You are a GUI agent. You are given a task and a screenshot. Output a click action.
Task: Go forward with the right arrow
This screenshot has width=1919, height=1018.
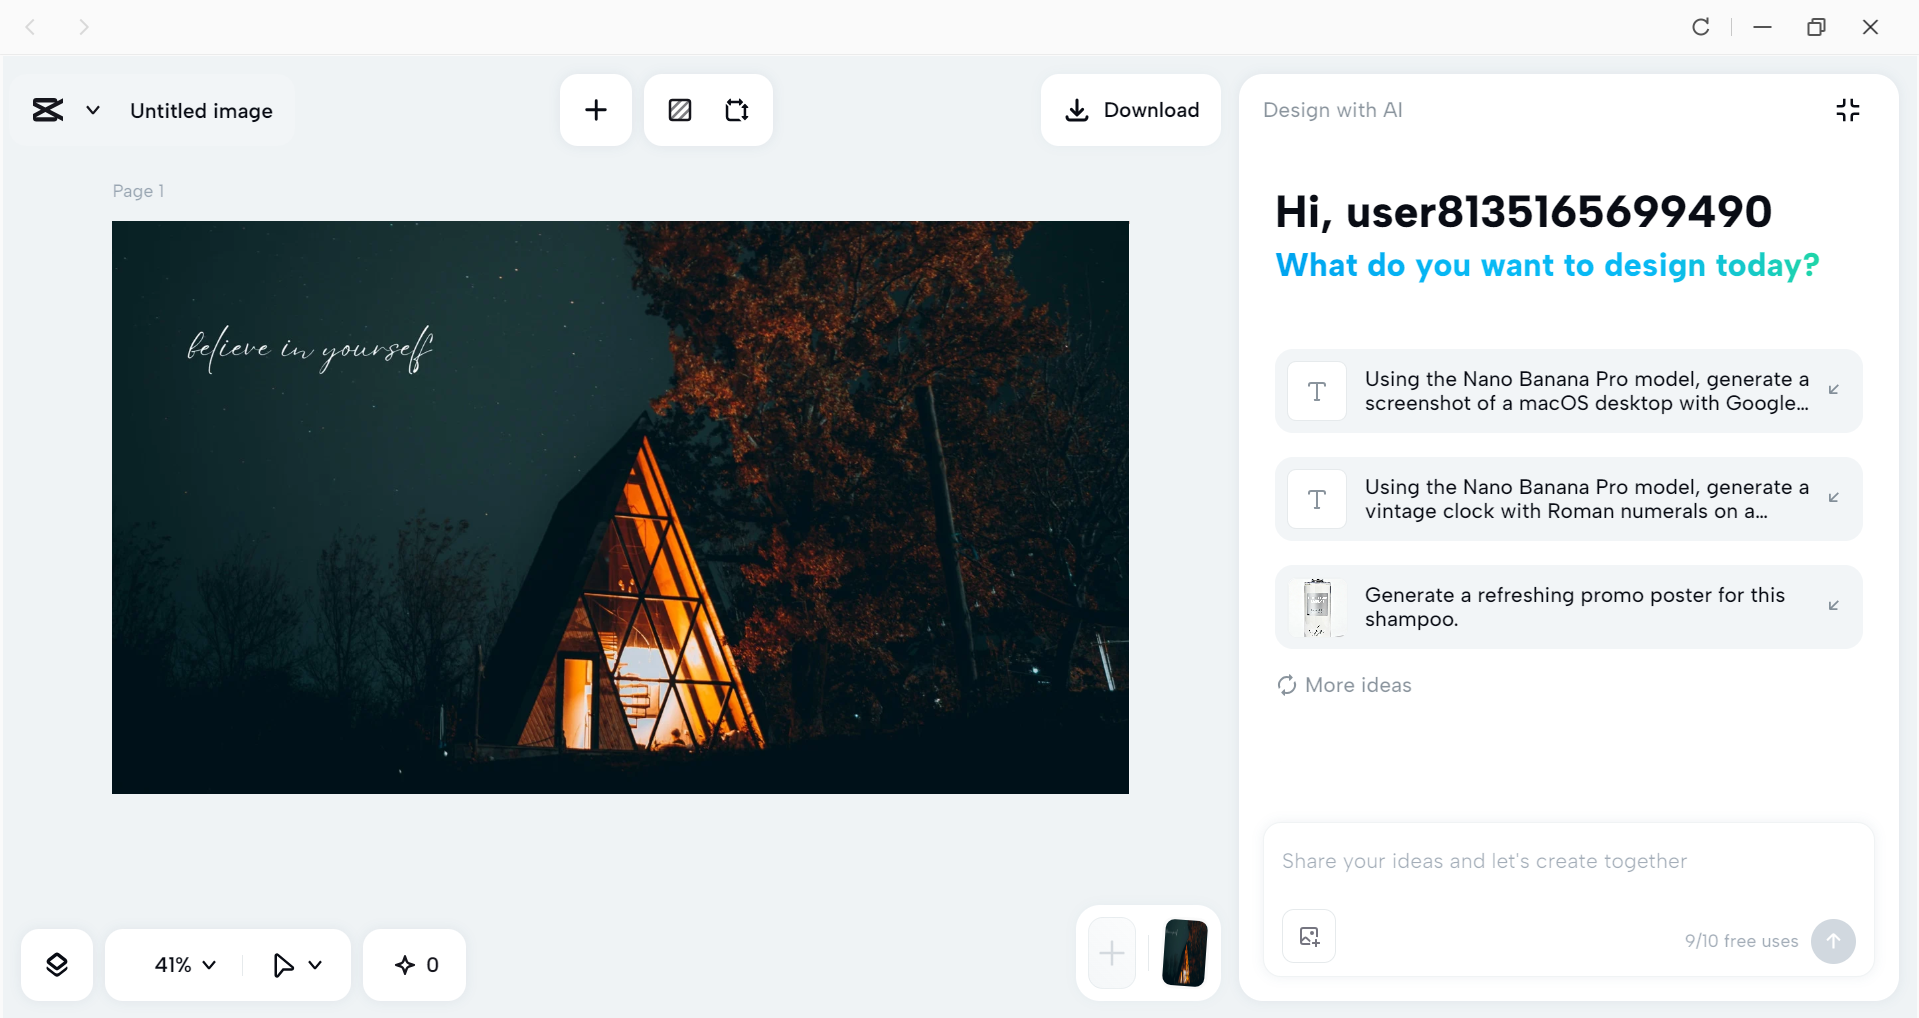point(84,27)
